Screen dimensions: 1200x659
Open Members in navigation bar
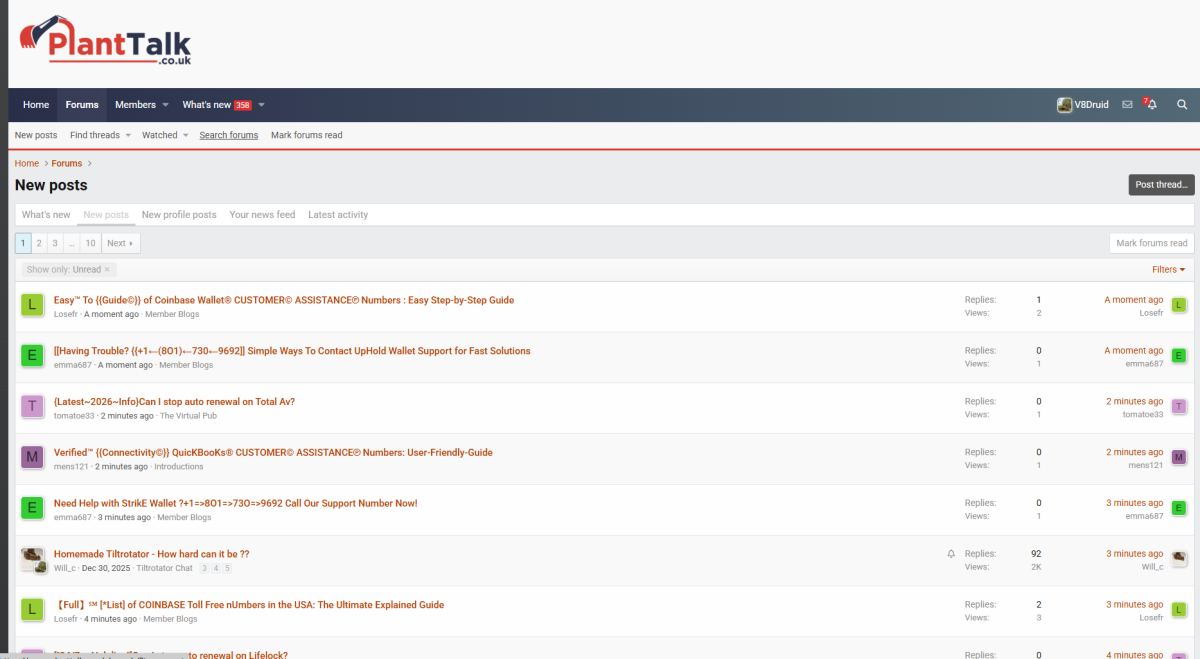click(x=135, y=105)
